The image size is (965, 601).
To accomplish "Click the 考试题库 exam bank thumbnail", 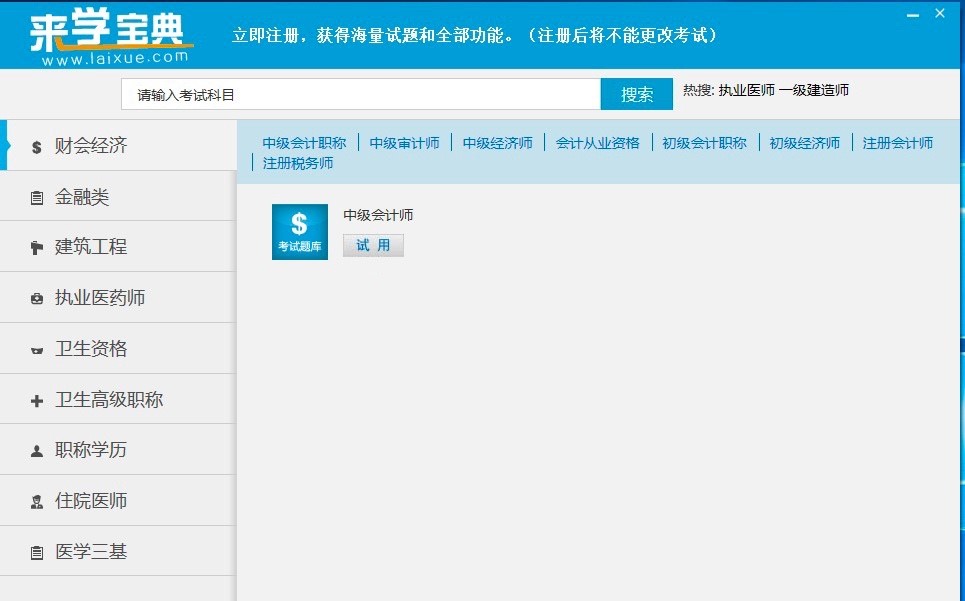I will point(299,231).
